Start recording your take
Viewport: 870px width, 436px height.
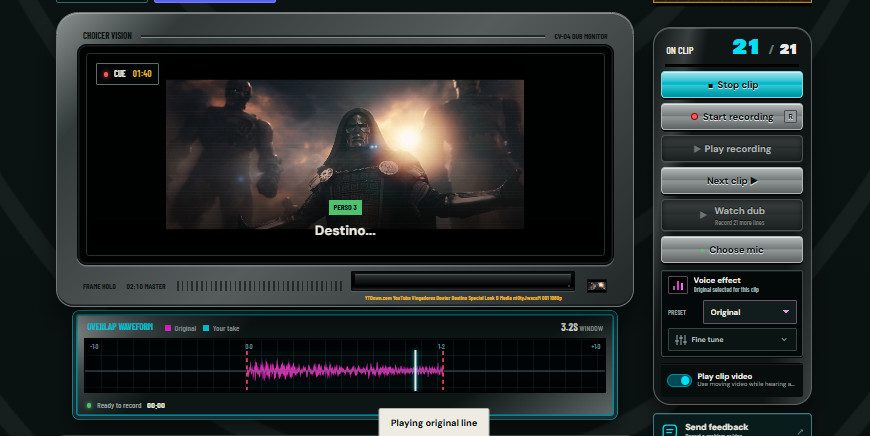point(731,116)
